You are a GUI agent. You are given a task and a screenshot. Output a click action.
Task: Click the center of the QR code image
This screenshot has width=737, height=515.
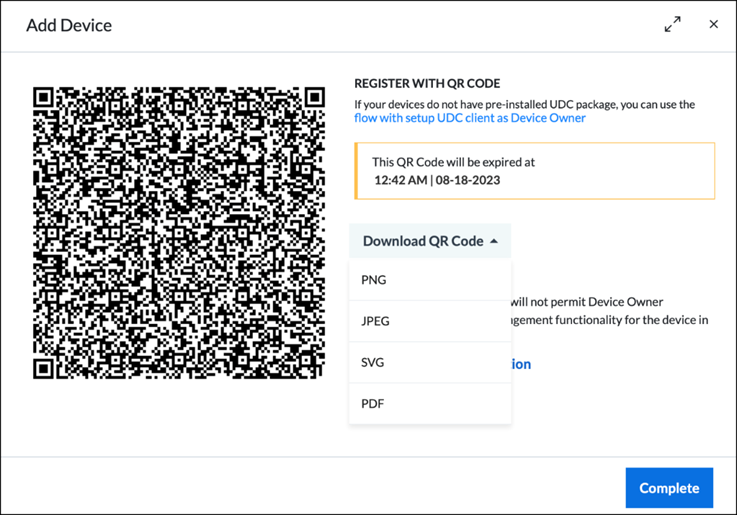tap(179, 233)
